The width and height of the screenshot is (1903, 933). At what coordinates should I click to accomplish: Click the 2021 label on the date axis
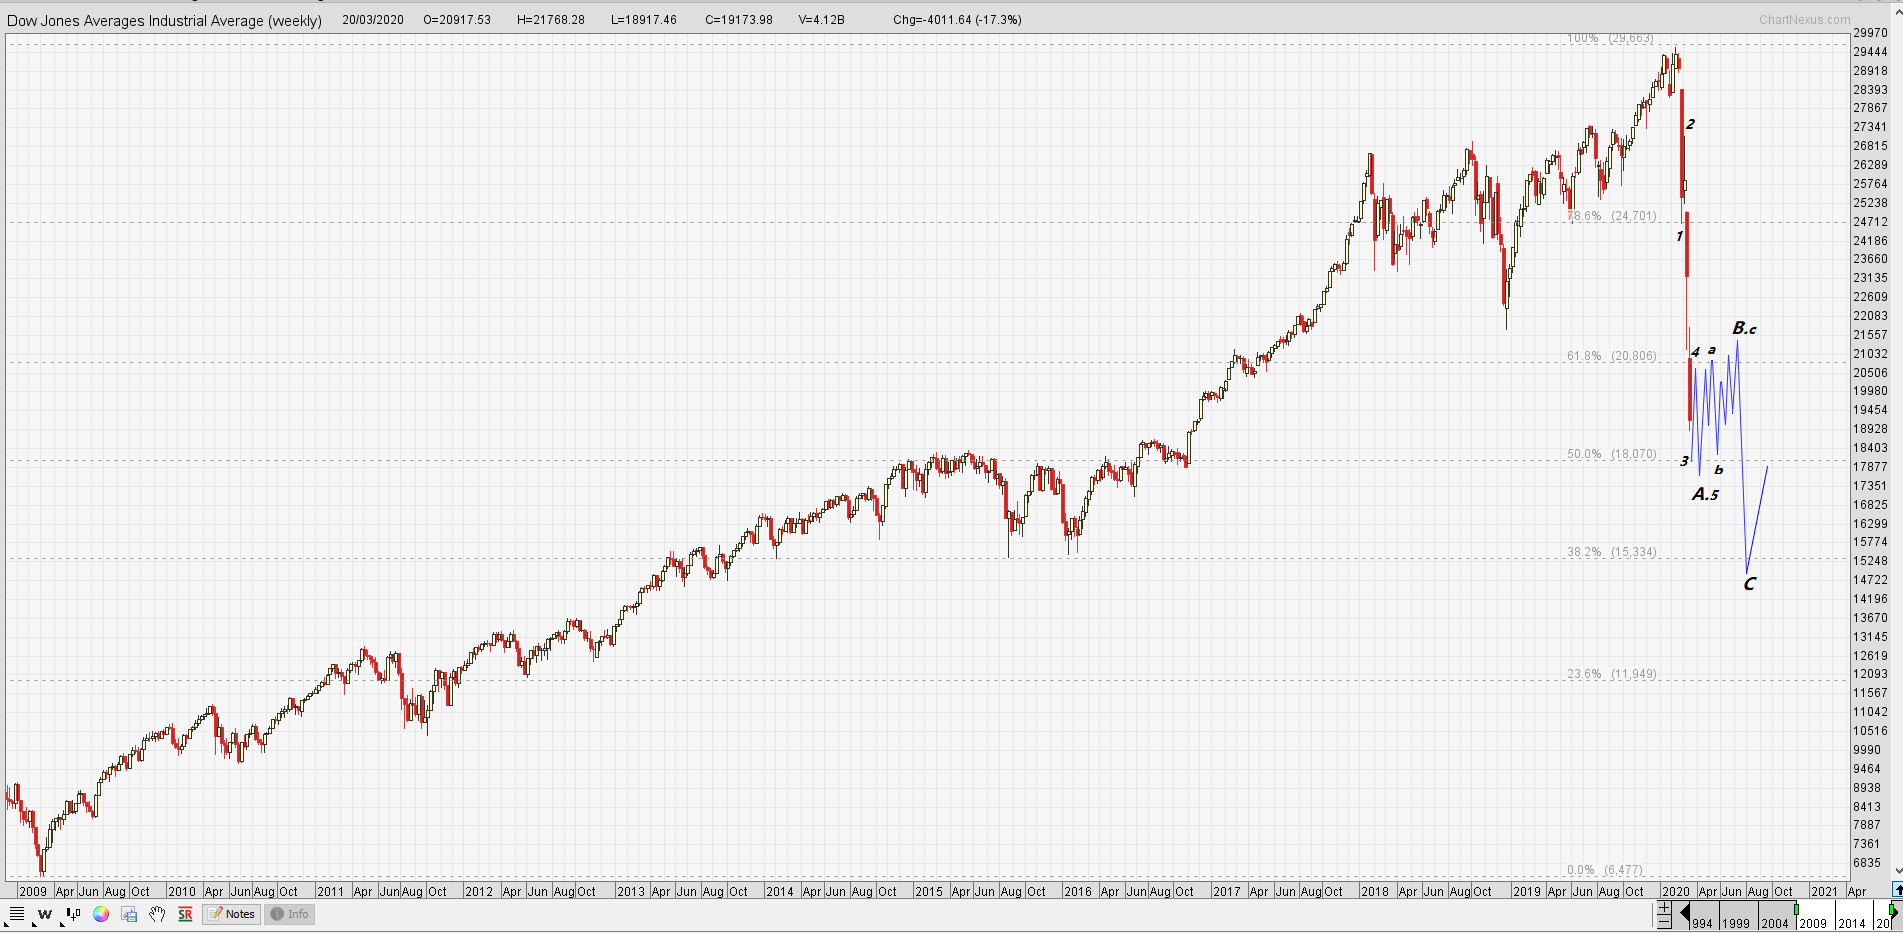[x=1824, y=891]
